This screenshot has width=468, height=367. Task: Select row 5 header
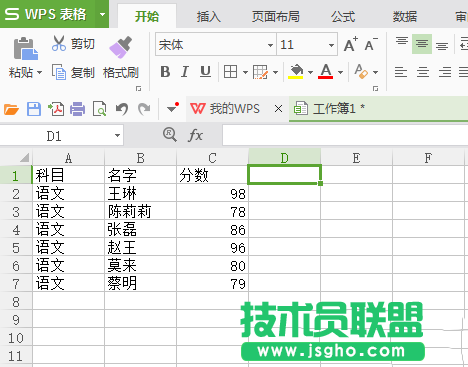click(x=16, y=248)
